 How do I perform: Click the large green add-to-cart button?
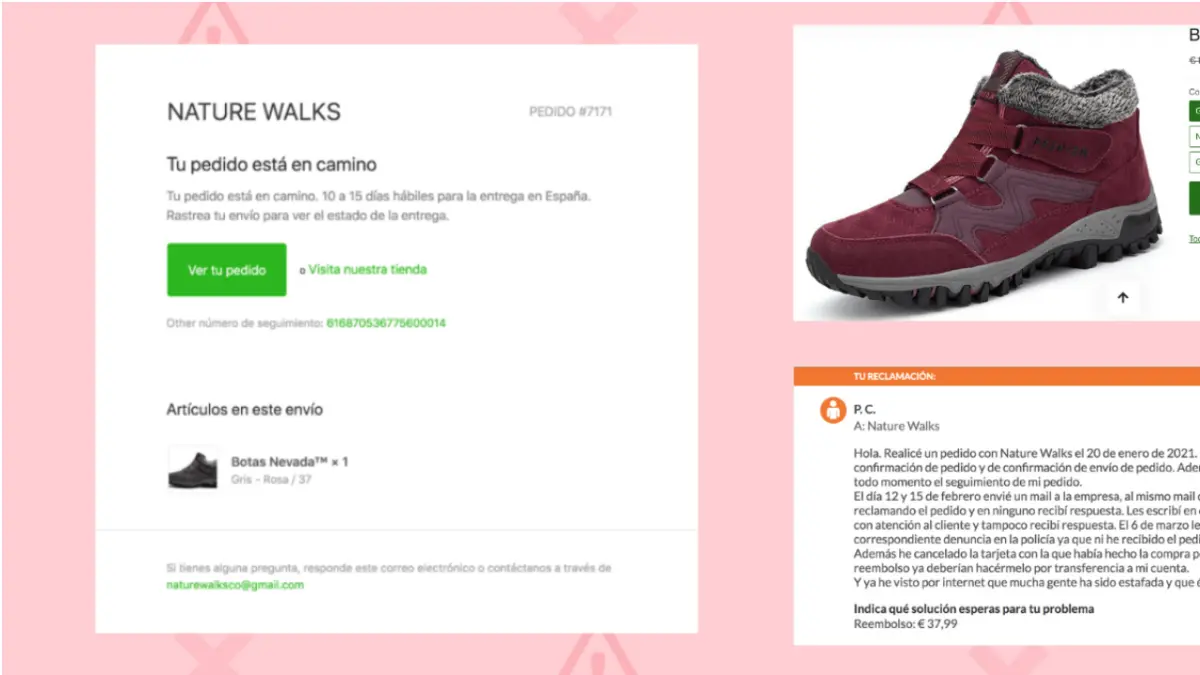pos(1194,198)
